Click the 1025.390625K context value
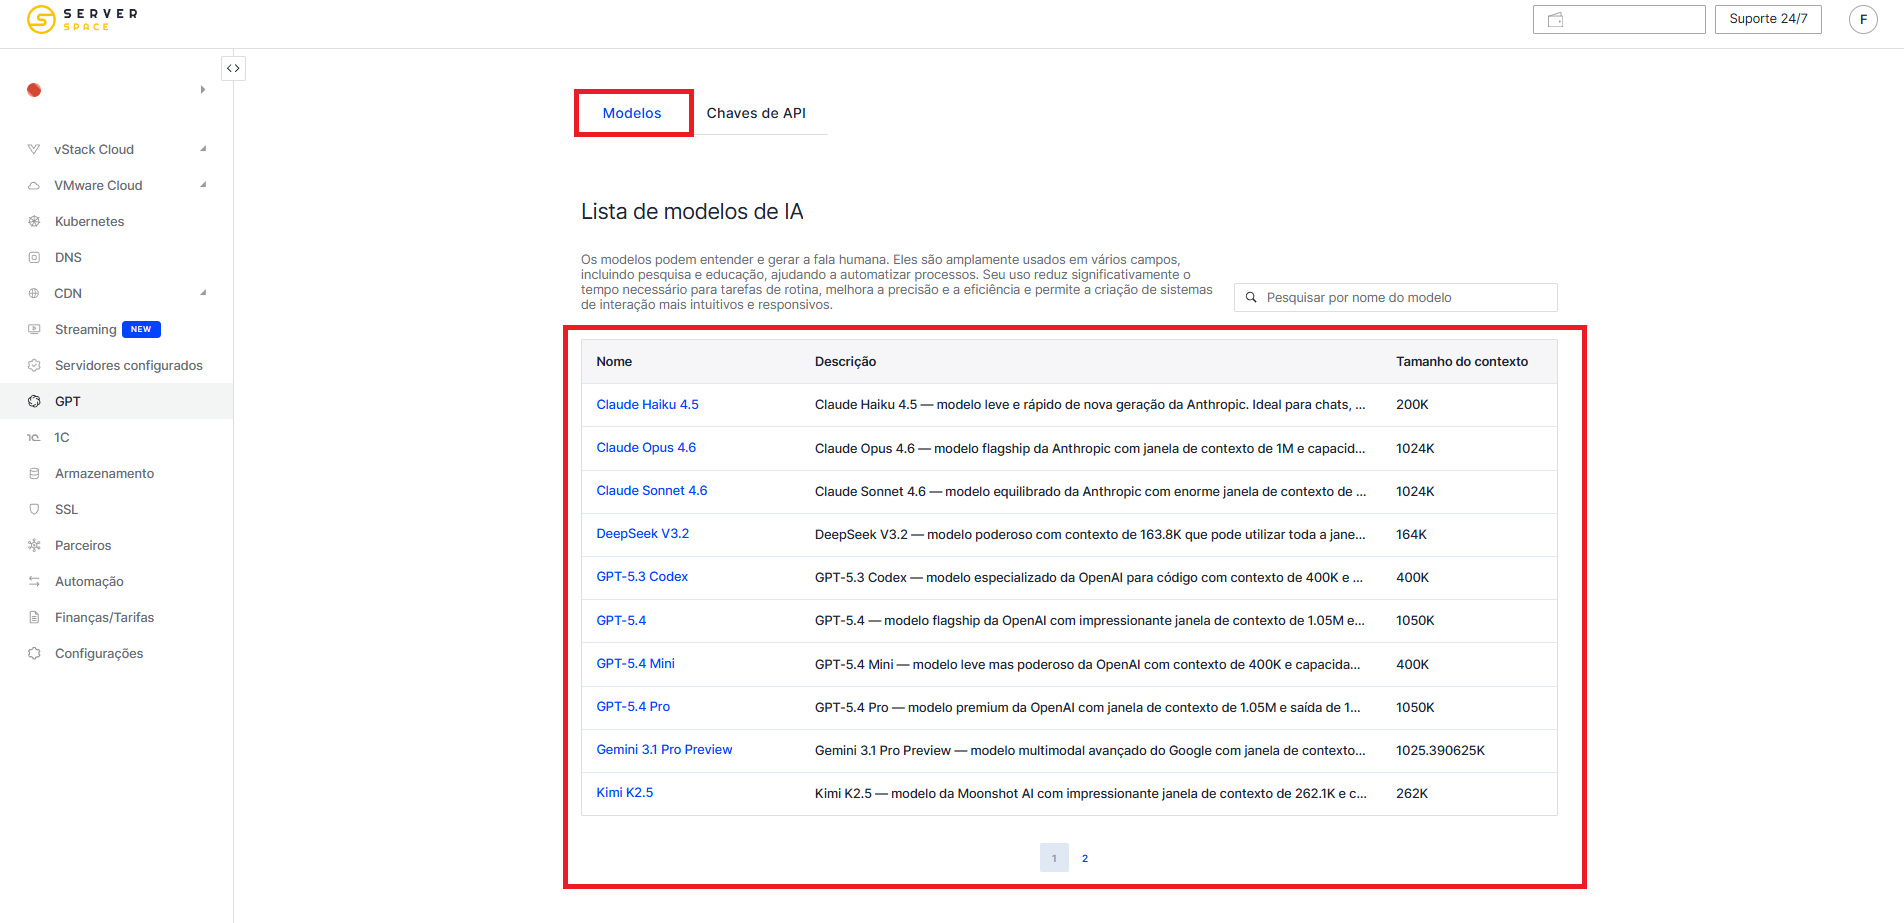This screenshot has height=923, width=1904. 1440,750
